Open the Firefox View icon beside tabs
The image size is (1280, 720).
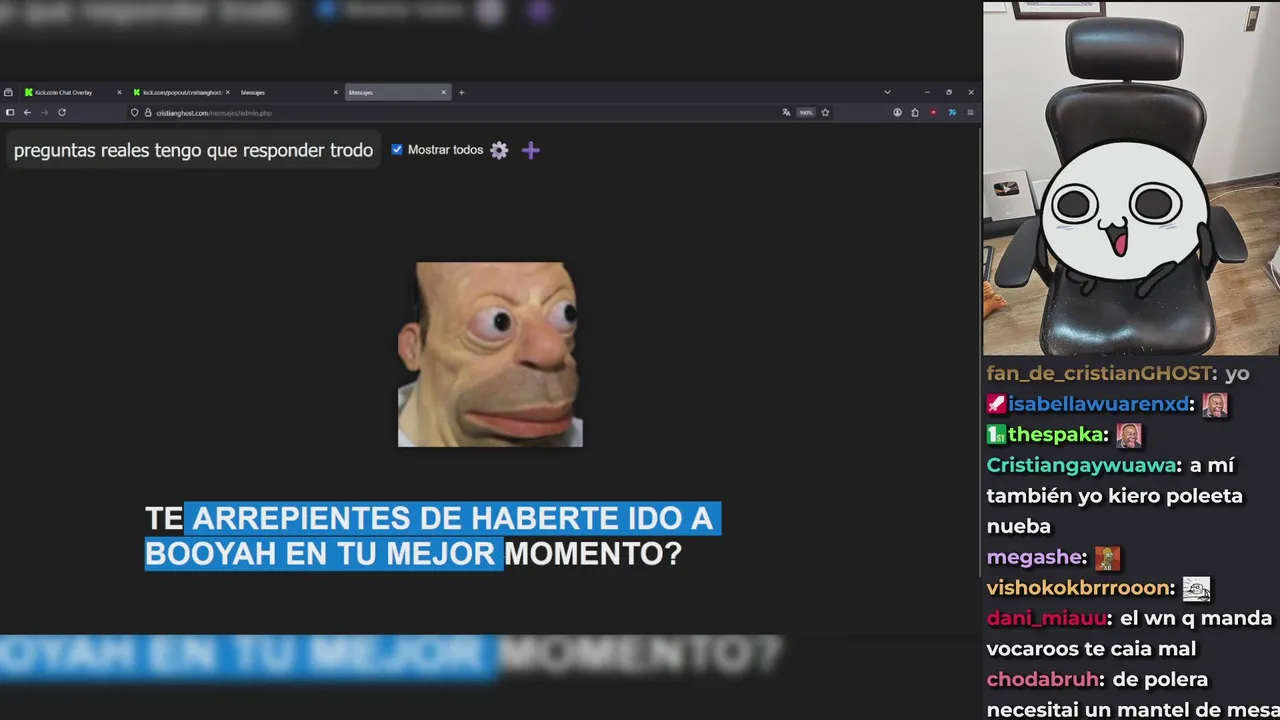click(x=8, y=92)
